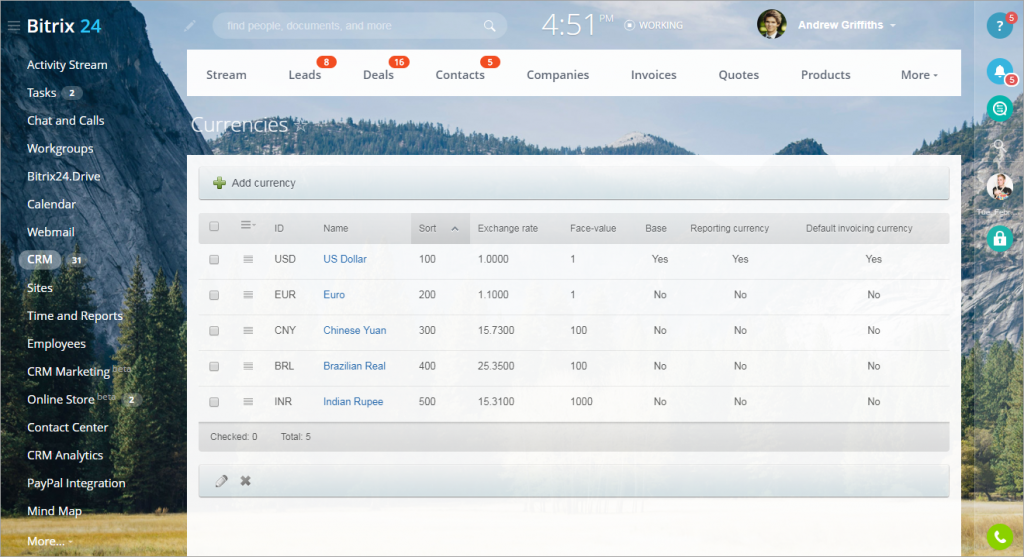This screenshot has width=1024, height=557.
Task: Open row actions menu for EUR
Action: tap(248, 295)
